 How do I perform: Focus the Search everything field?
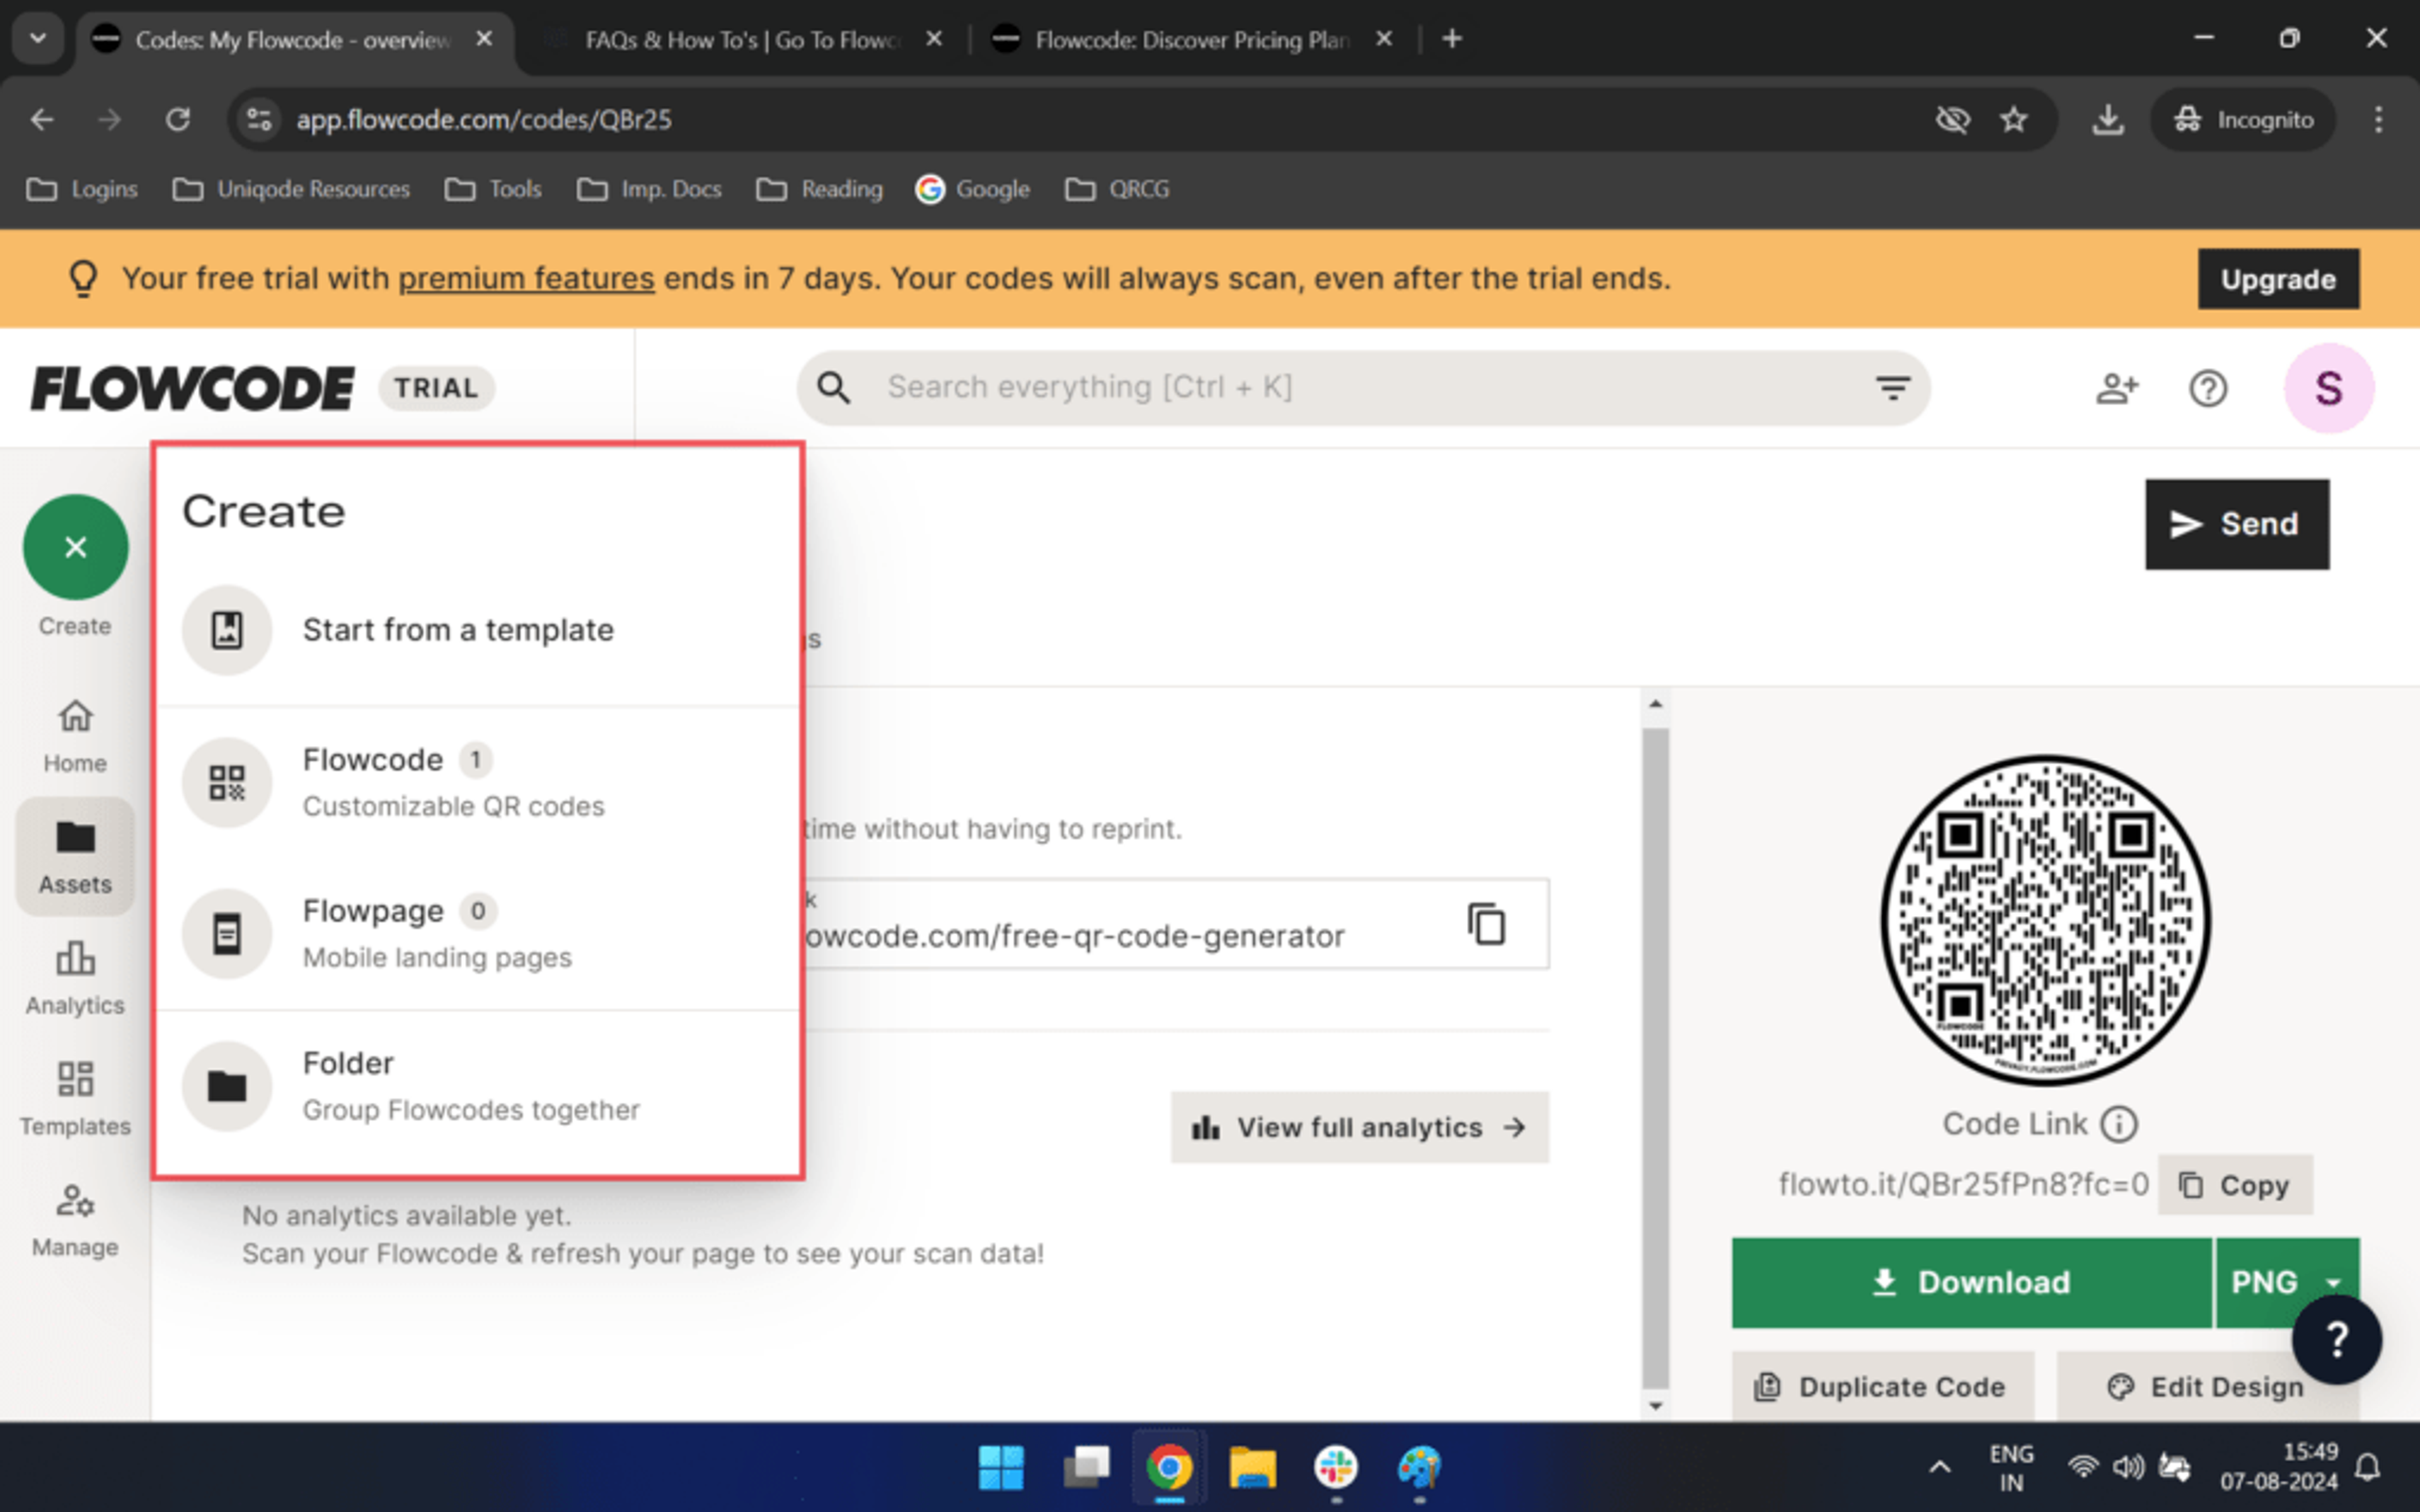pyautogui.click(x=1362, y=388)
